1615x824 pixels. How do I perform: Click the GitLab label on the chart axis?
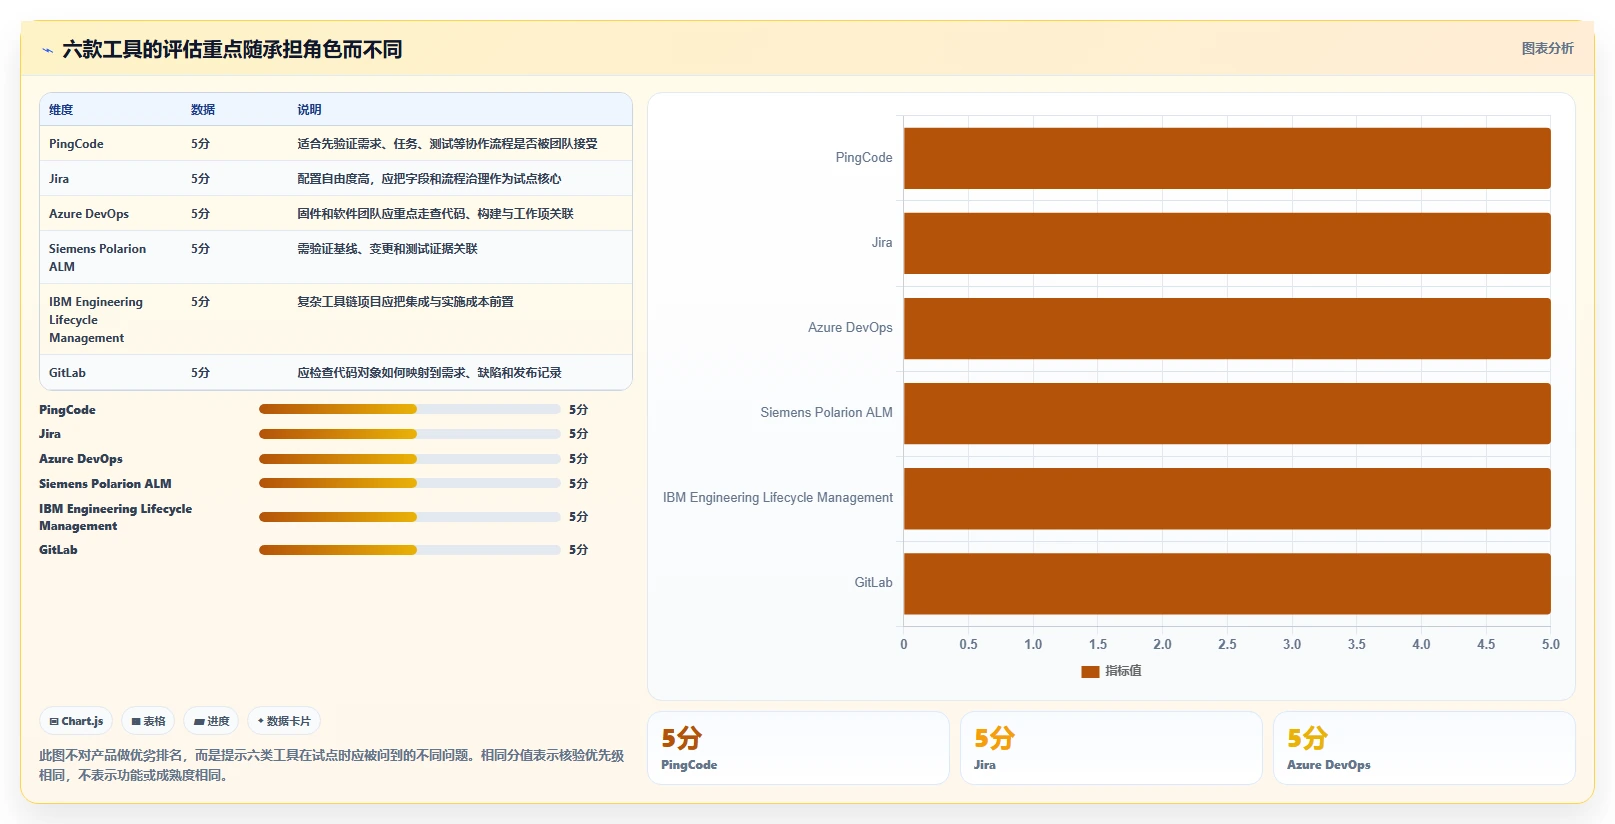tap(873, 583)
